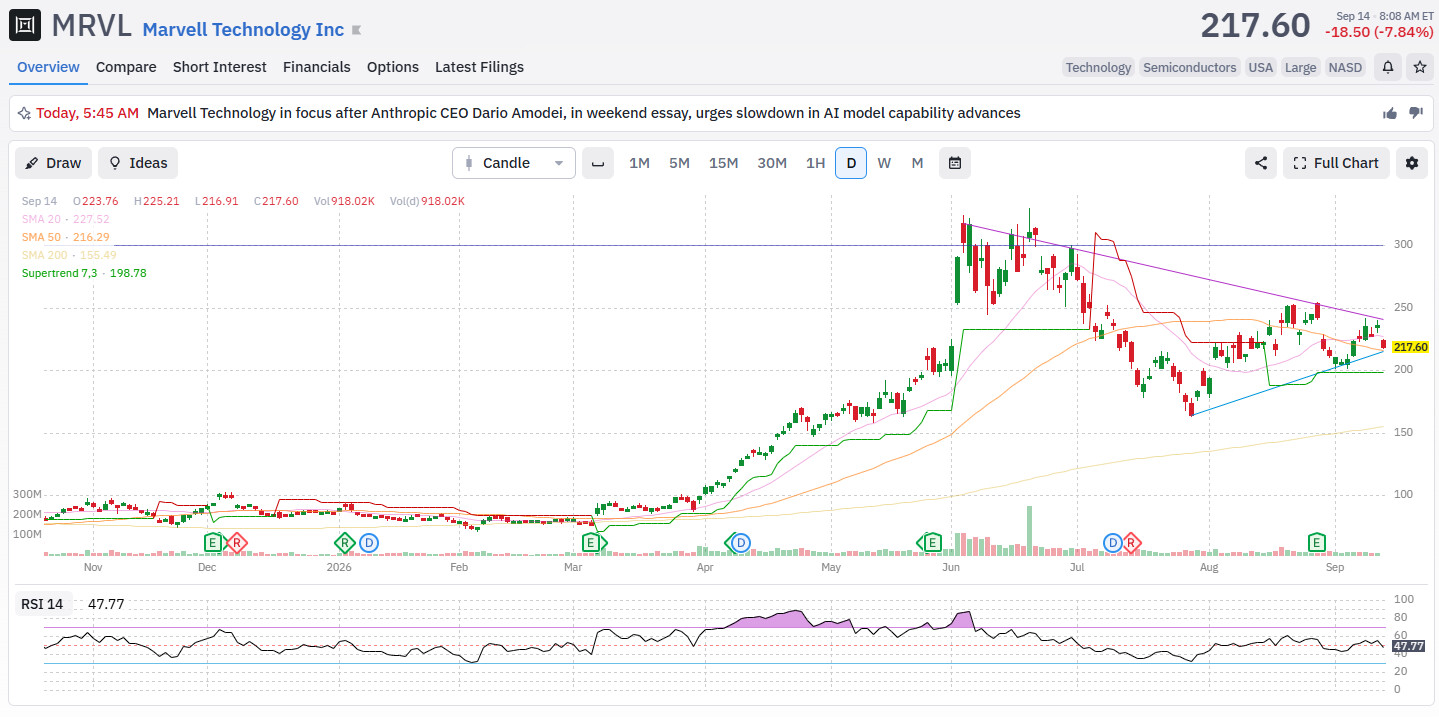Open the Marvell Technology Inc link
The width and height of the screenshot is (1439, 717).
click(243, 30)
